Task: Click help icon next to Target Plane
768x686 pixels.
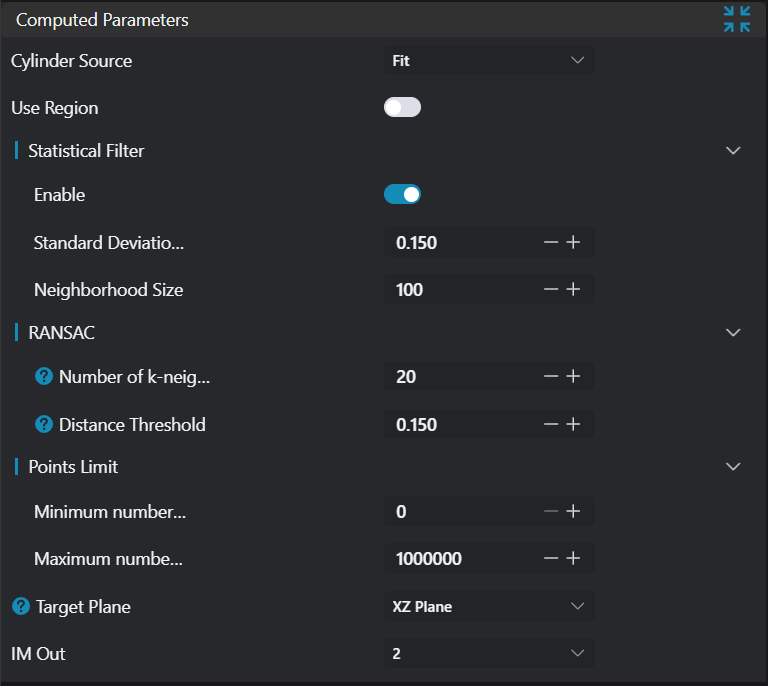Action: click(21, 606)
